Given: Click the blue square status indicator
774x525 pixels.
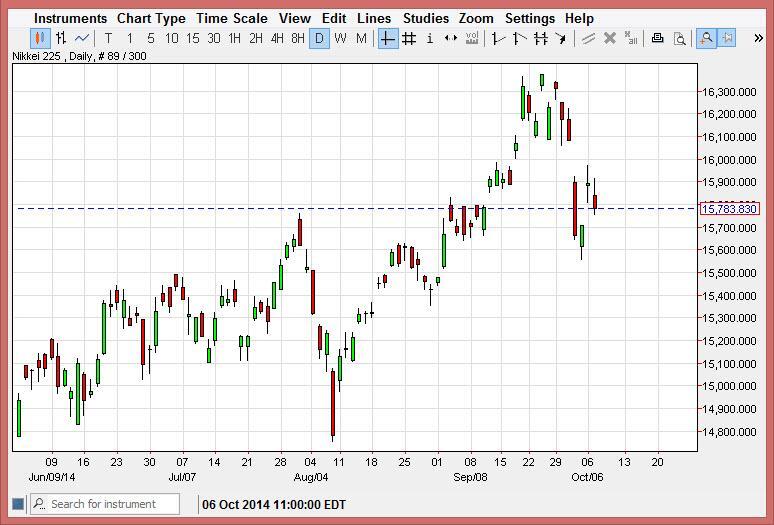Looking at the screenshot, I should click(x=17, y=504).
